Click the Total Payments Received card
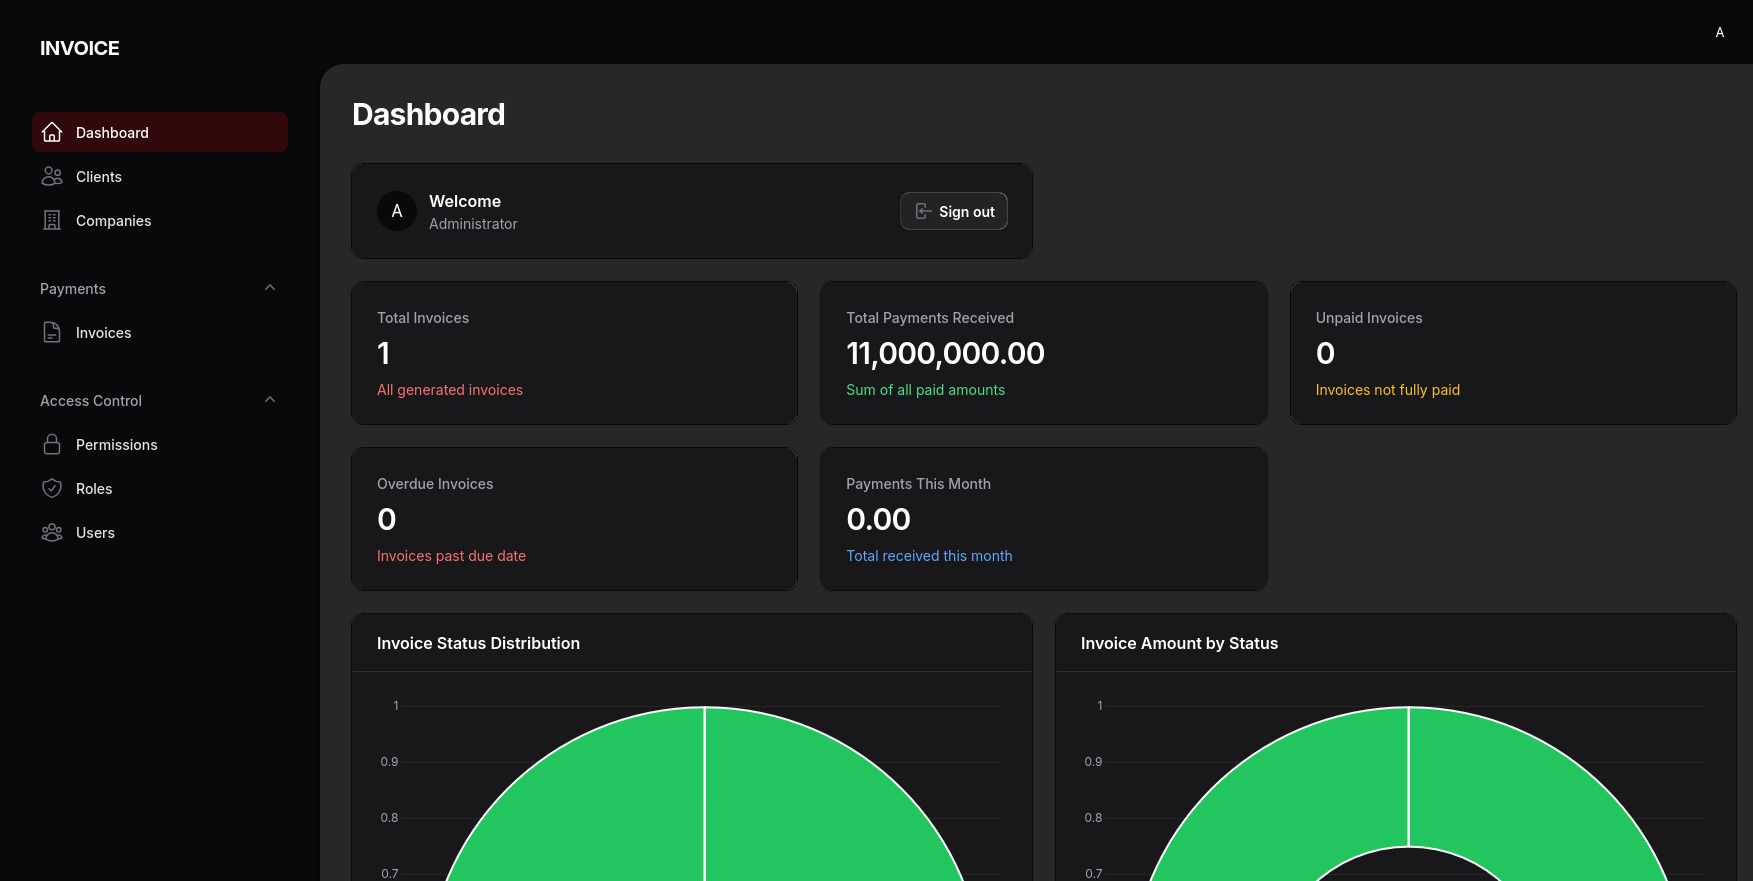The height and width of the screenshot is (881, 1753). (x=1043, y=353)
